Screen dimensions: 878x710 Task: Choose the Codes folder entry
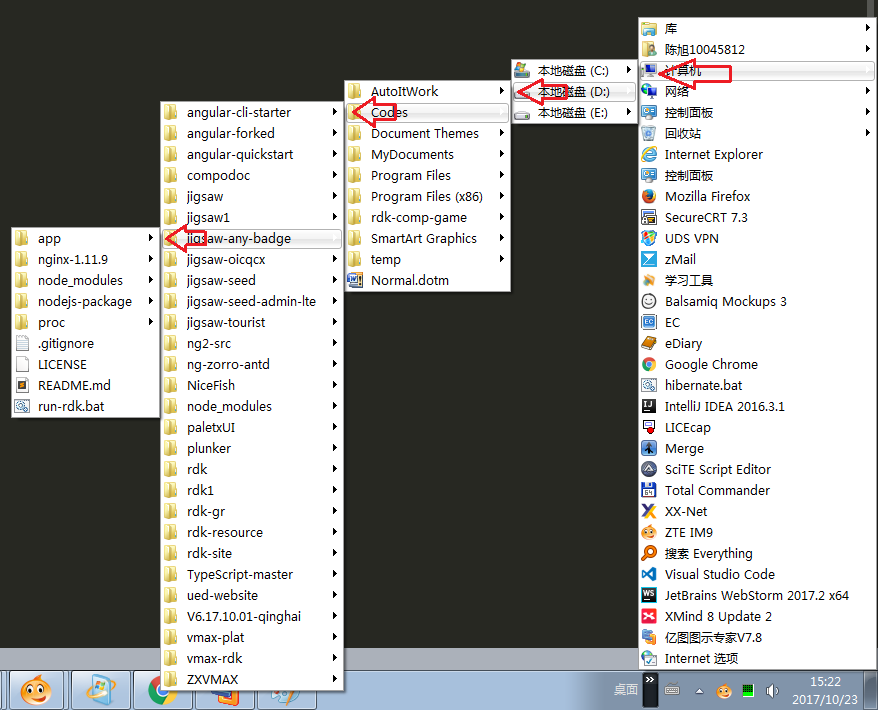pyautogui.click(x=427, y=113)
